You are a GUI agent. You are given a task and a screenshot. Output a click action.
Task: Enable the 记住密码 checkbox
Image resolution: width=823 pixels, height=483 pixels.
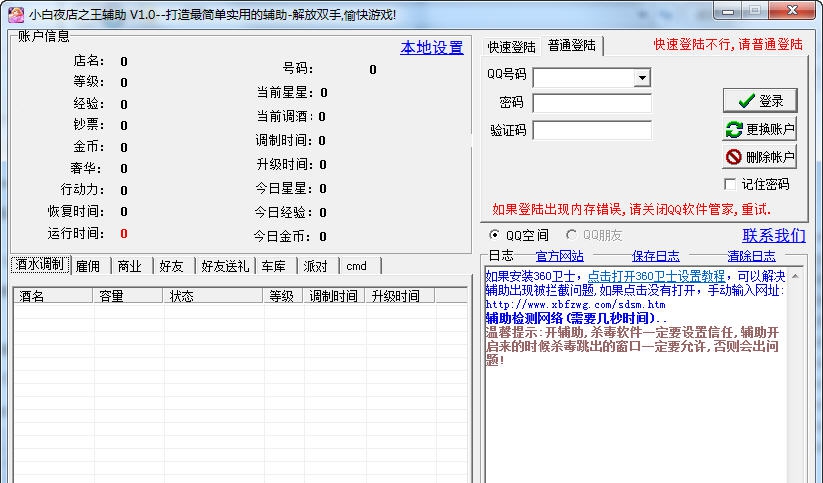730,184
